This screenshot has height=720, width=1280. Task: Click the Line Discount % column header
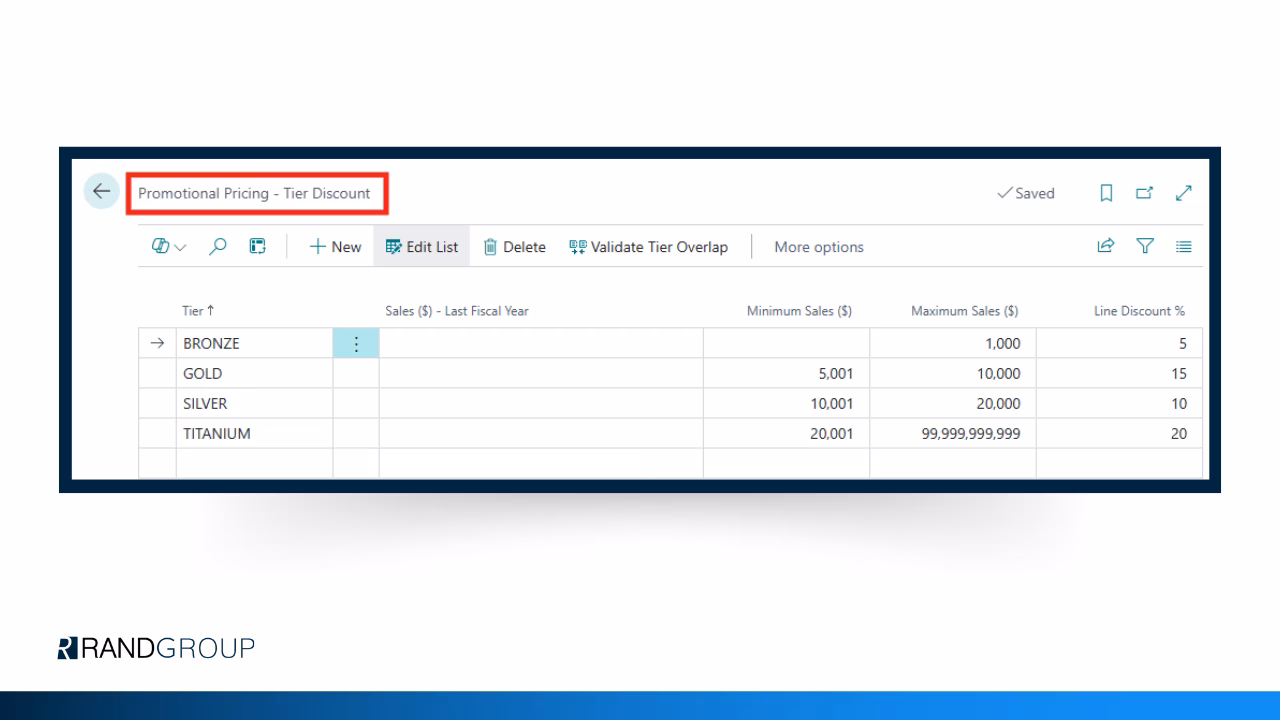[1139, 311]
